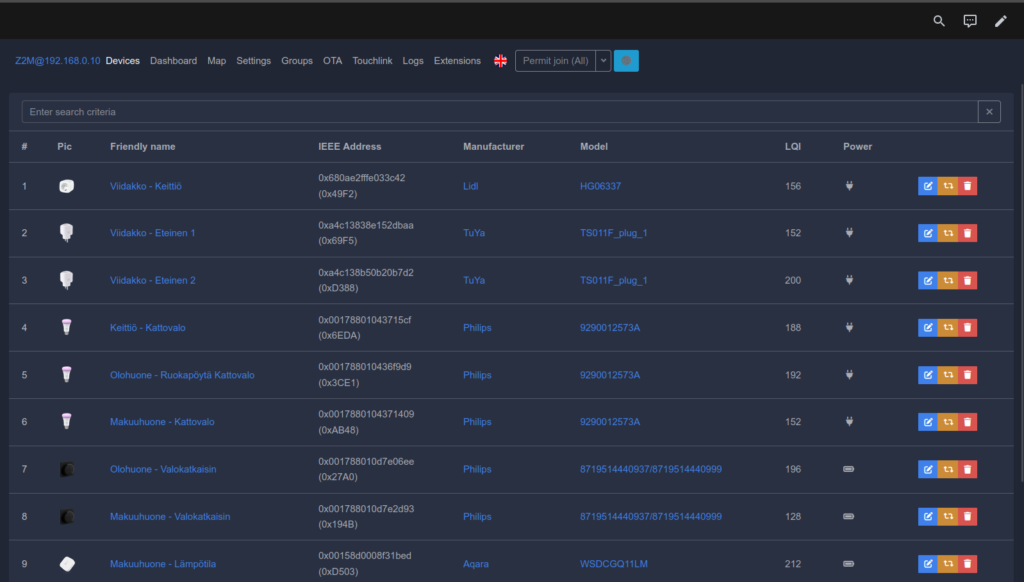The image size is (1024, 582).
Task: Click the search icon in the top bar
Action: [938, 20]
